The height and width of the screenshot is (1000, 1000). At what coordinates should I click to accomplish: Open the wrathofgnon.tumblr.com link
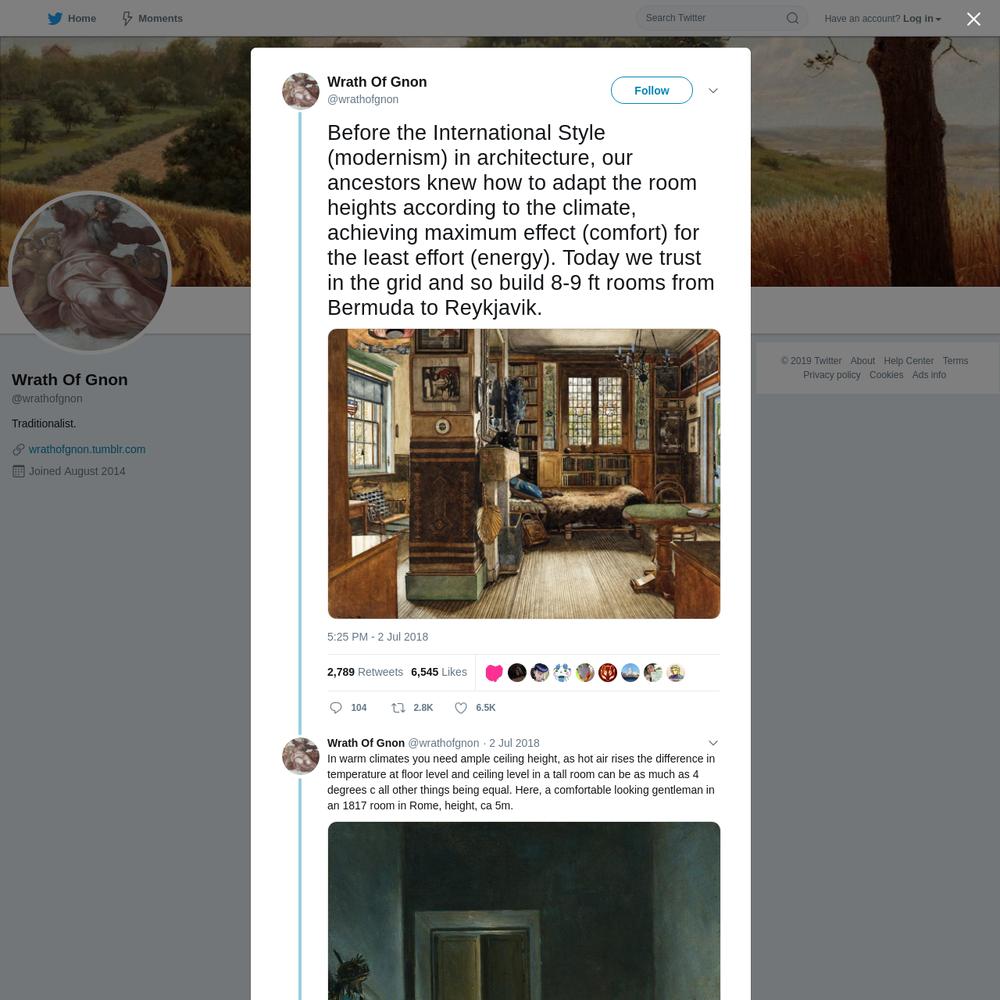pos(87,449)
